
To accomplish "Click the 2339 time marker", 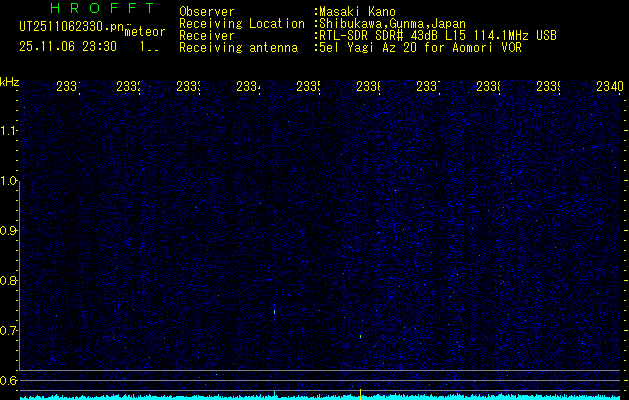I will tap(548, 86).
